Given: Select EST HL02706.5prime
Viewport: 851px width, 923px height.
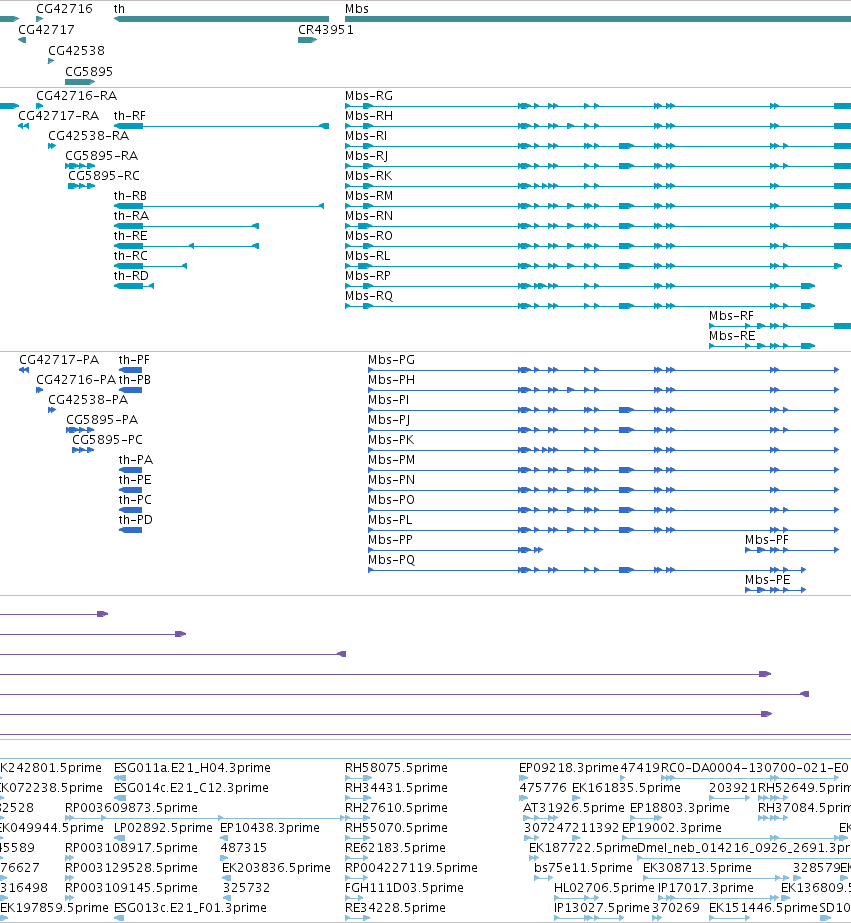Looking at the screenshot, I should point(604,888).
